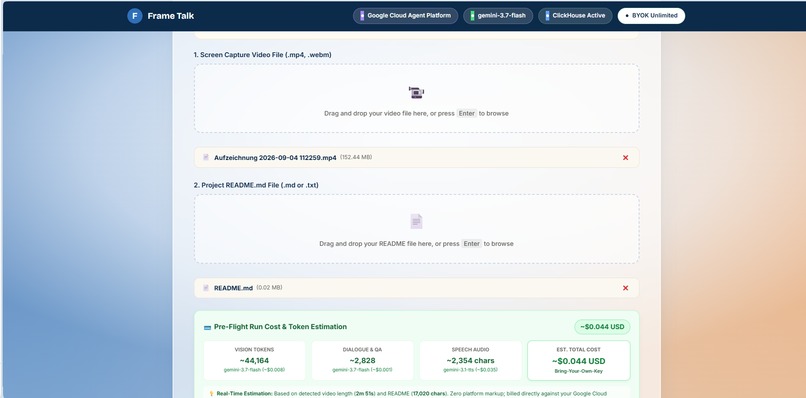Click the video camera upload icon
Viewport: 806px width, 398px height.
(x=416, y=93)
